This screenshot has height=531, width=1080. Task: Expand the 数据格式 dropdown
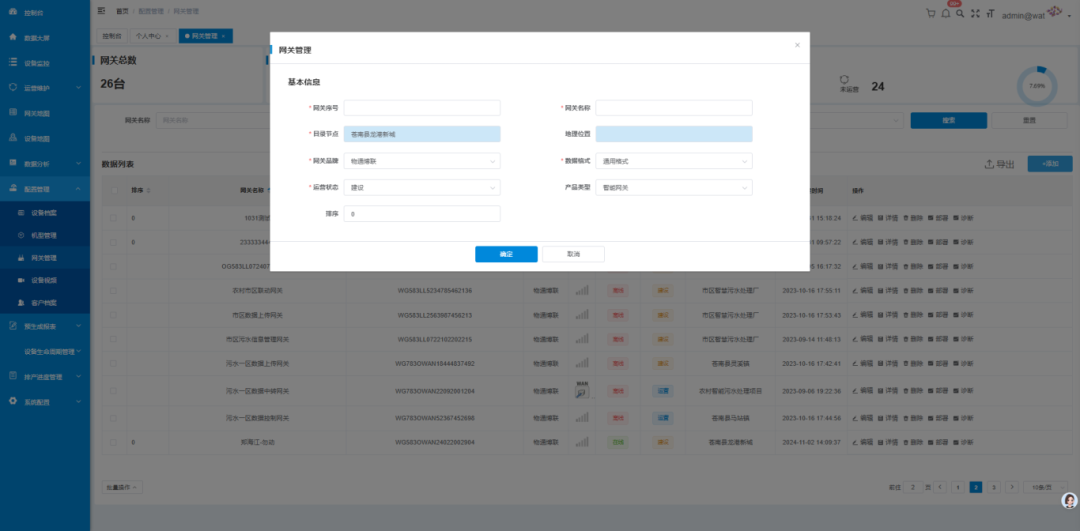tap(674, 161)
